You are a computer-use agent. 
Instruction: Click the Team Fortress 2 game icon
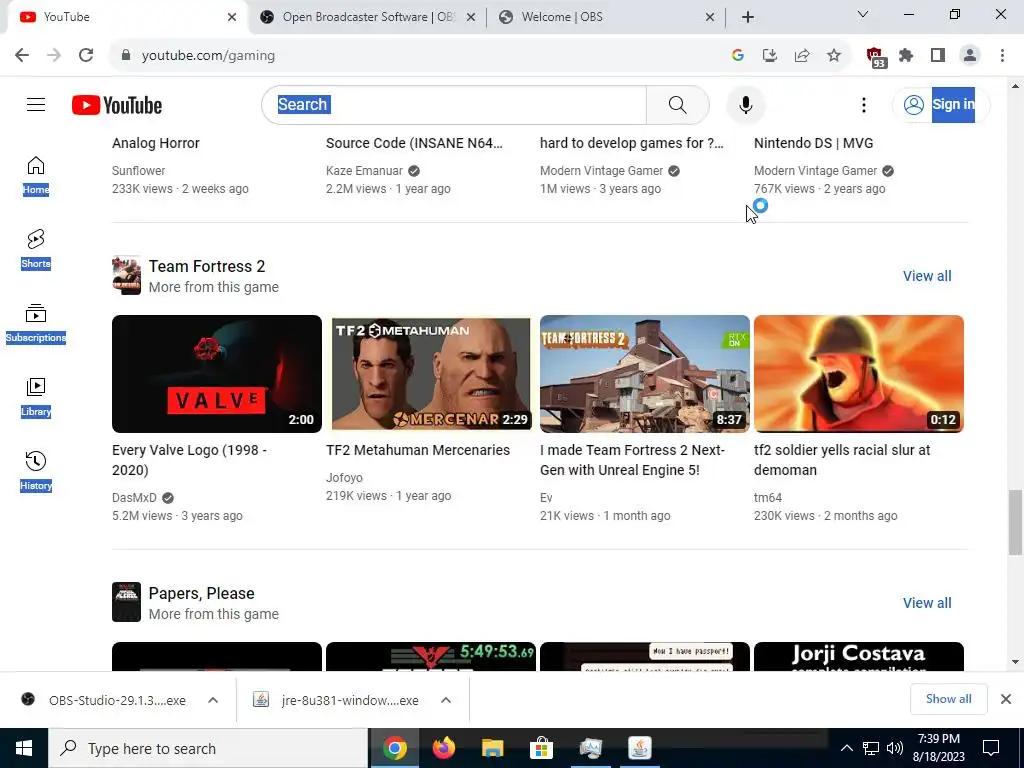pyautogui.click(x=126, y=275)
